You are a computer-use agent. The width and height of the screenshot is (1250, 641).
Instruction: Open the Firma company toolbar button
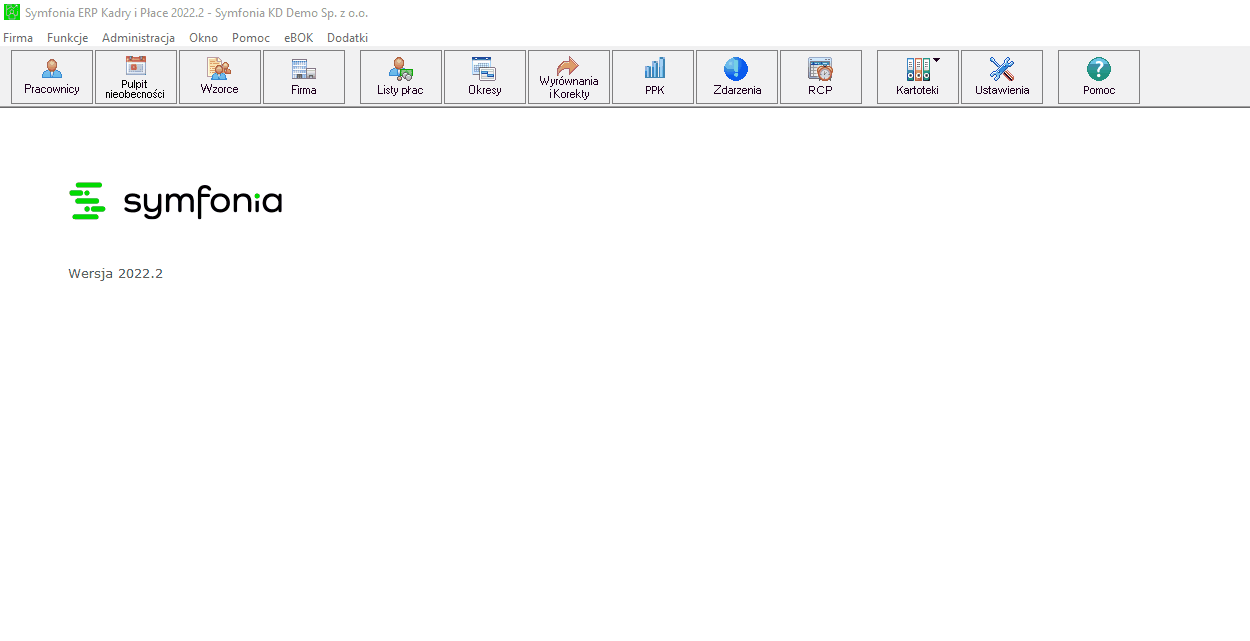(x=304, y=77)
